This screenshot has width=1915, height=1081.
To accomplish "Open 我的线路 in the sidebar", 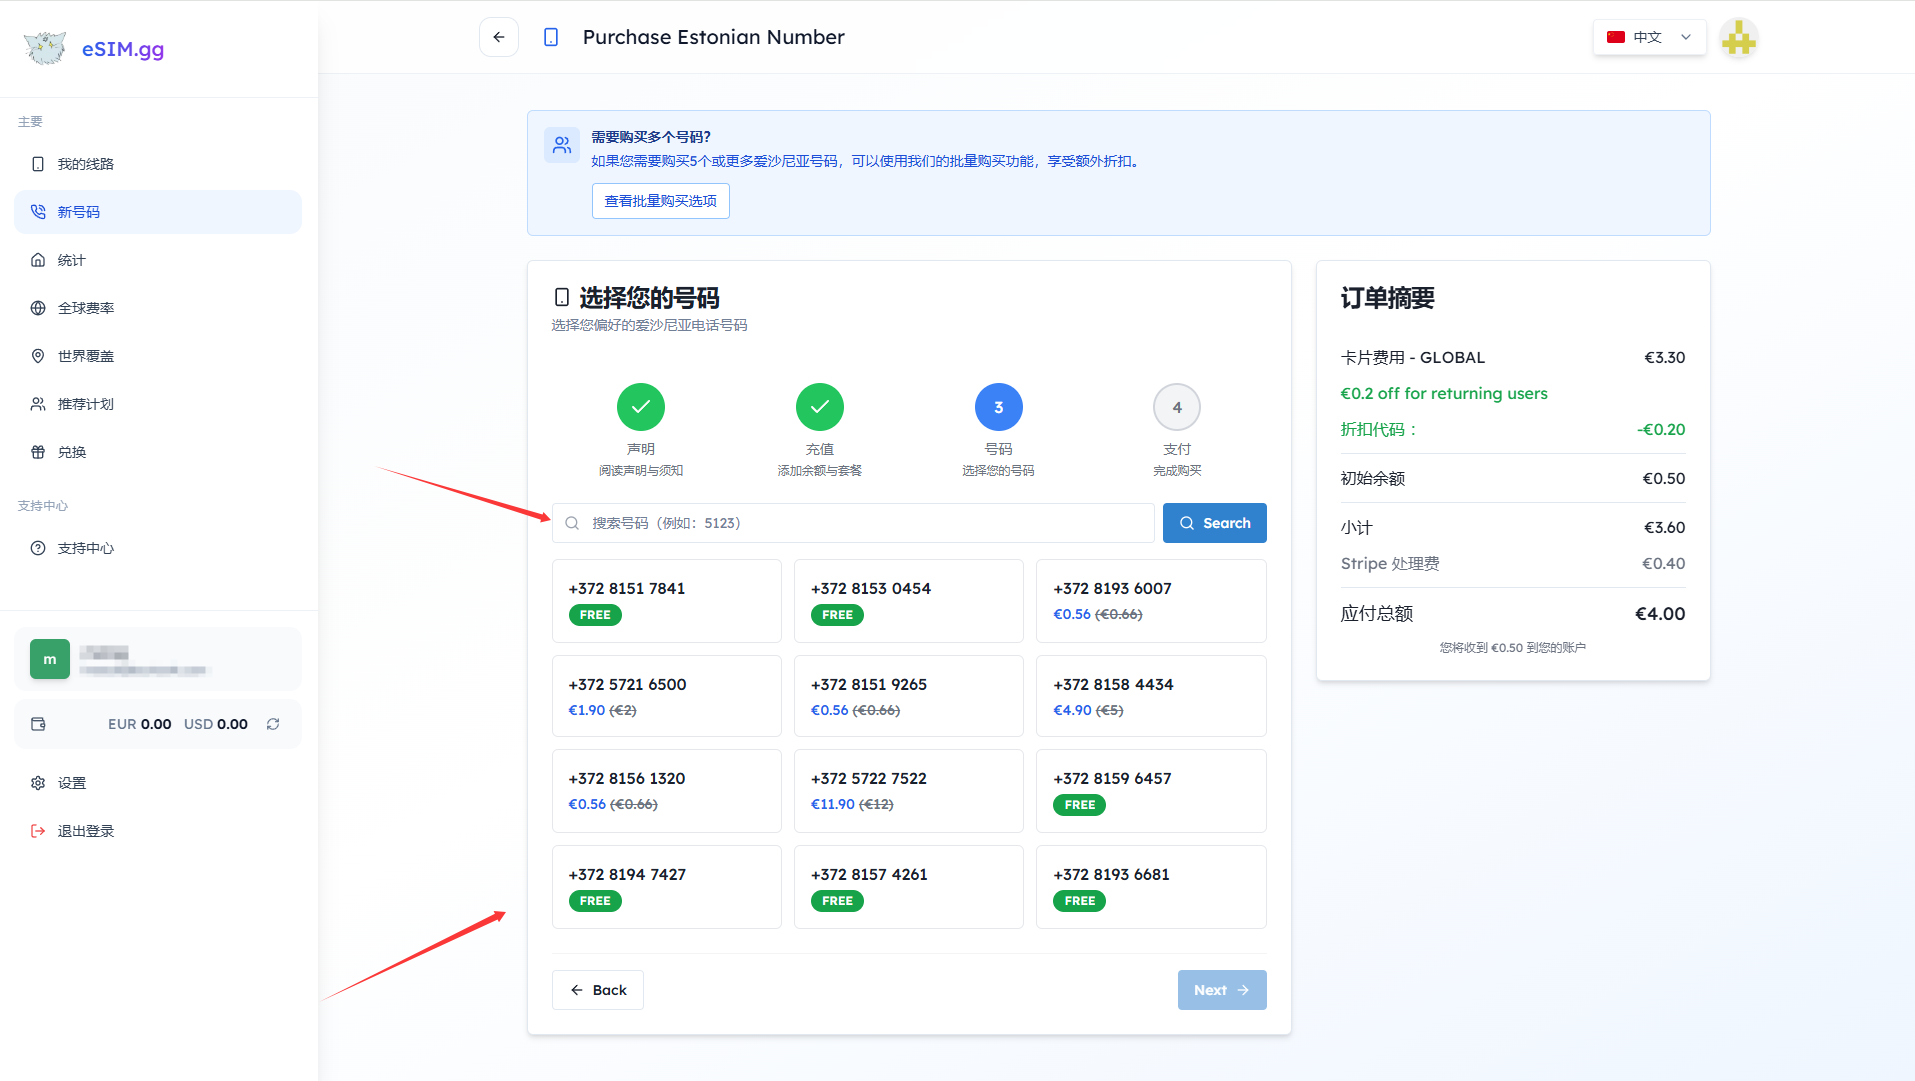I will tap(86, 164).
